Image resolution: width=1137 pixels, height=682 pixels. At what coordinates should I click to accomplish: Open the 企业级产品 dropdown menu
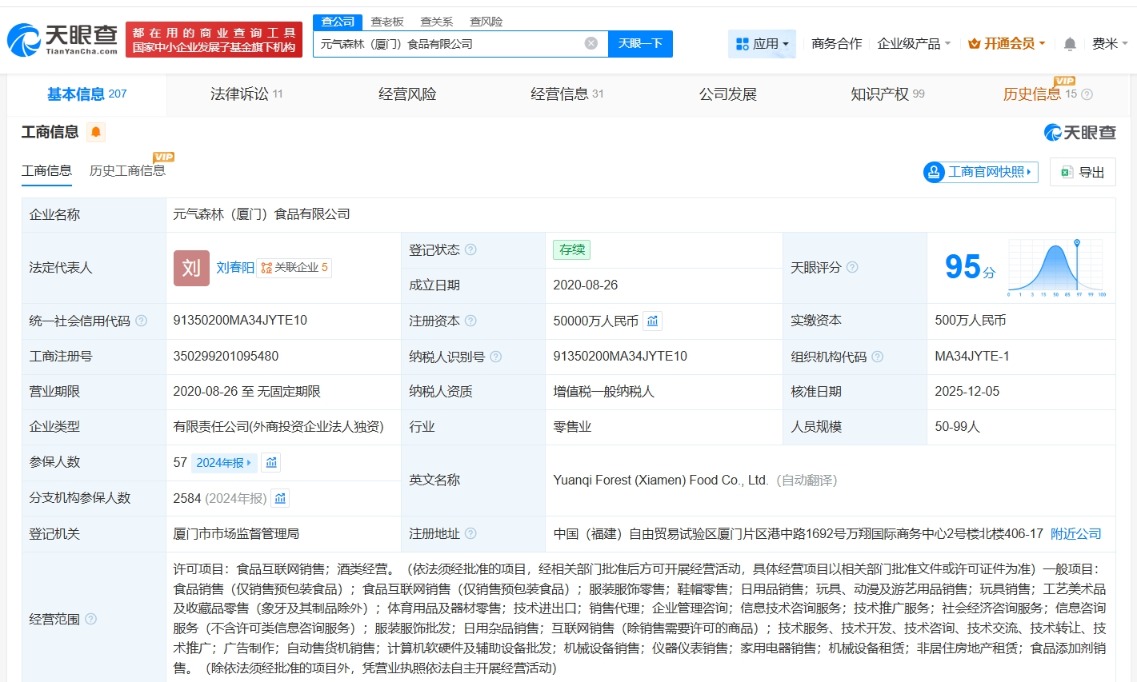point(914,44)
